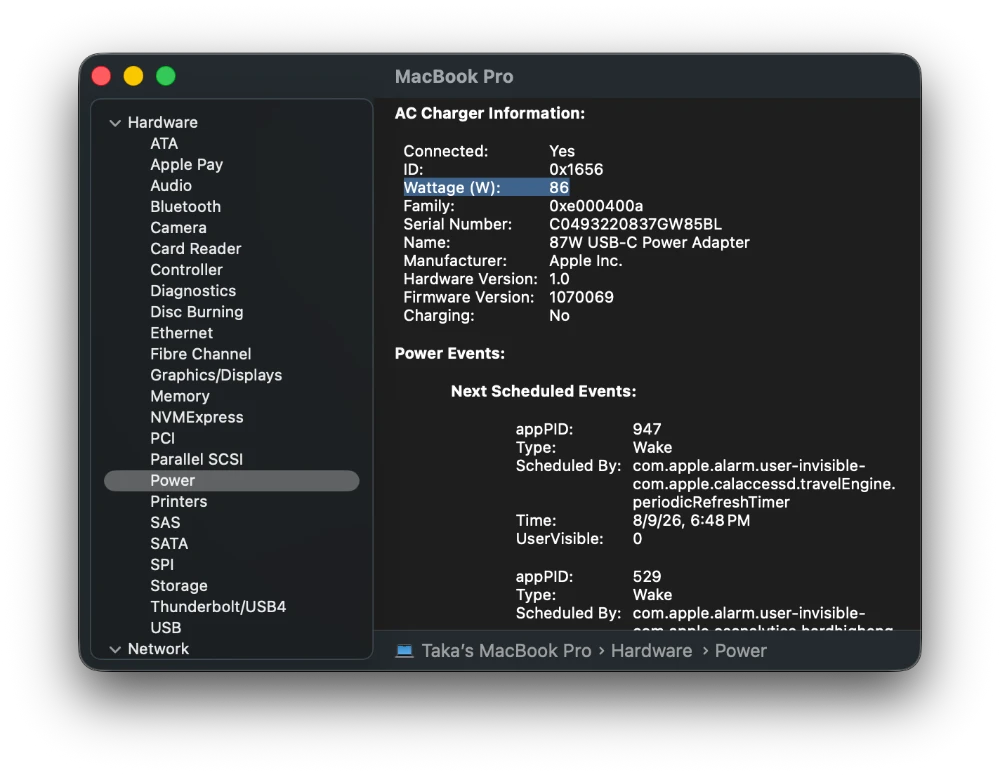Click firmware version 1070069
Screen dimensions: 1000x775
(581, 297)
